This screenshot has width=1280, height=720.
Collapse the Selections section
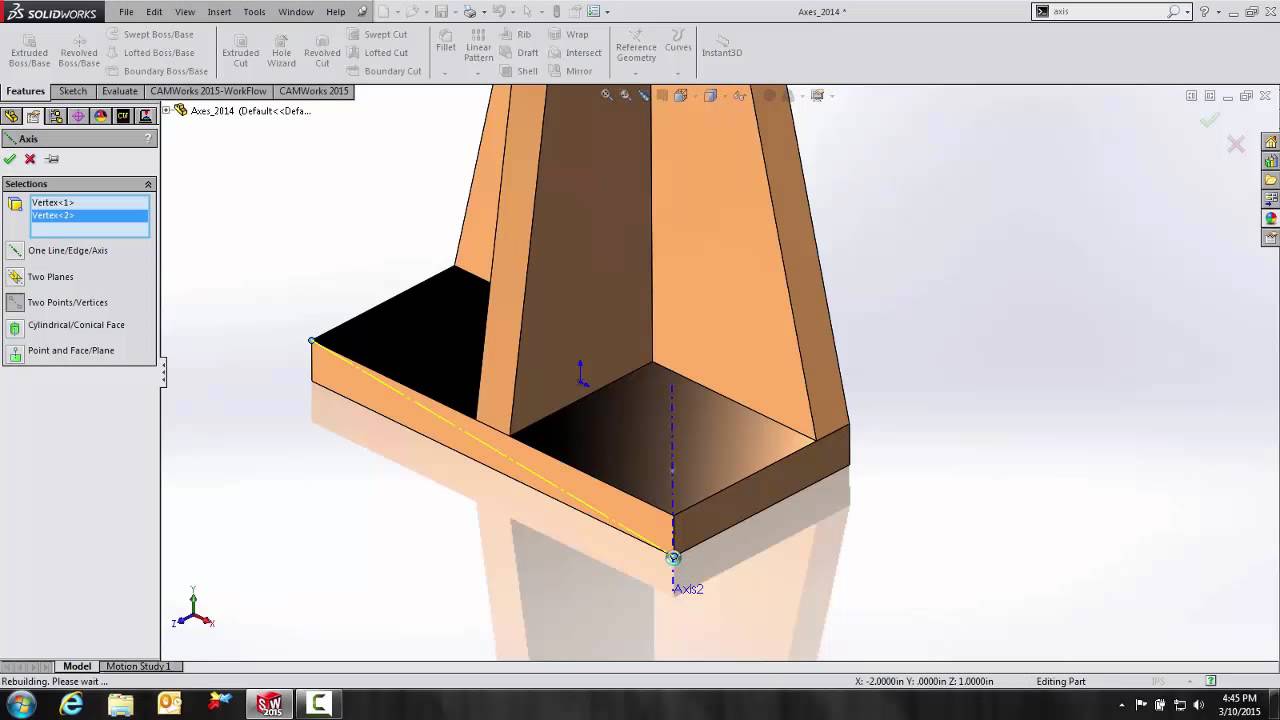point(148,184)
